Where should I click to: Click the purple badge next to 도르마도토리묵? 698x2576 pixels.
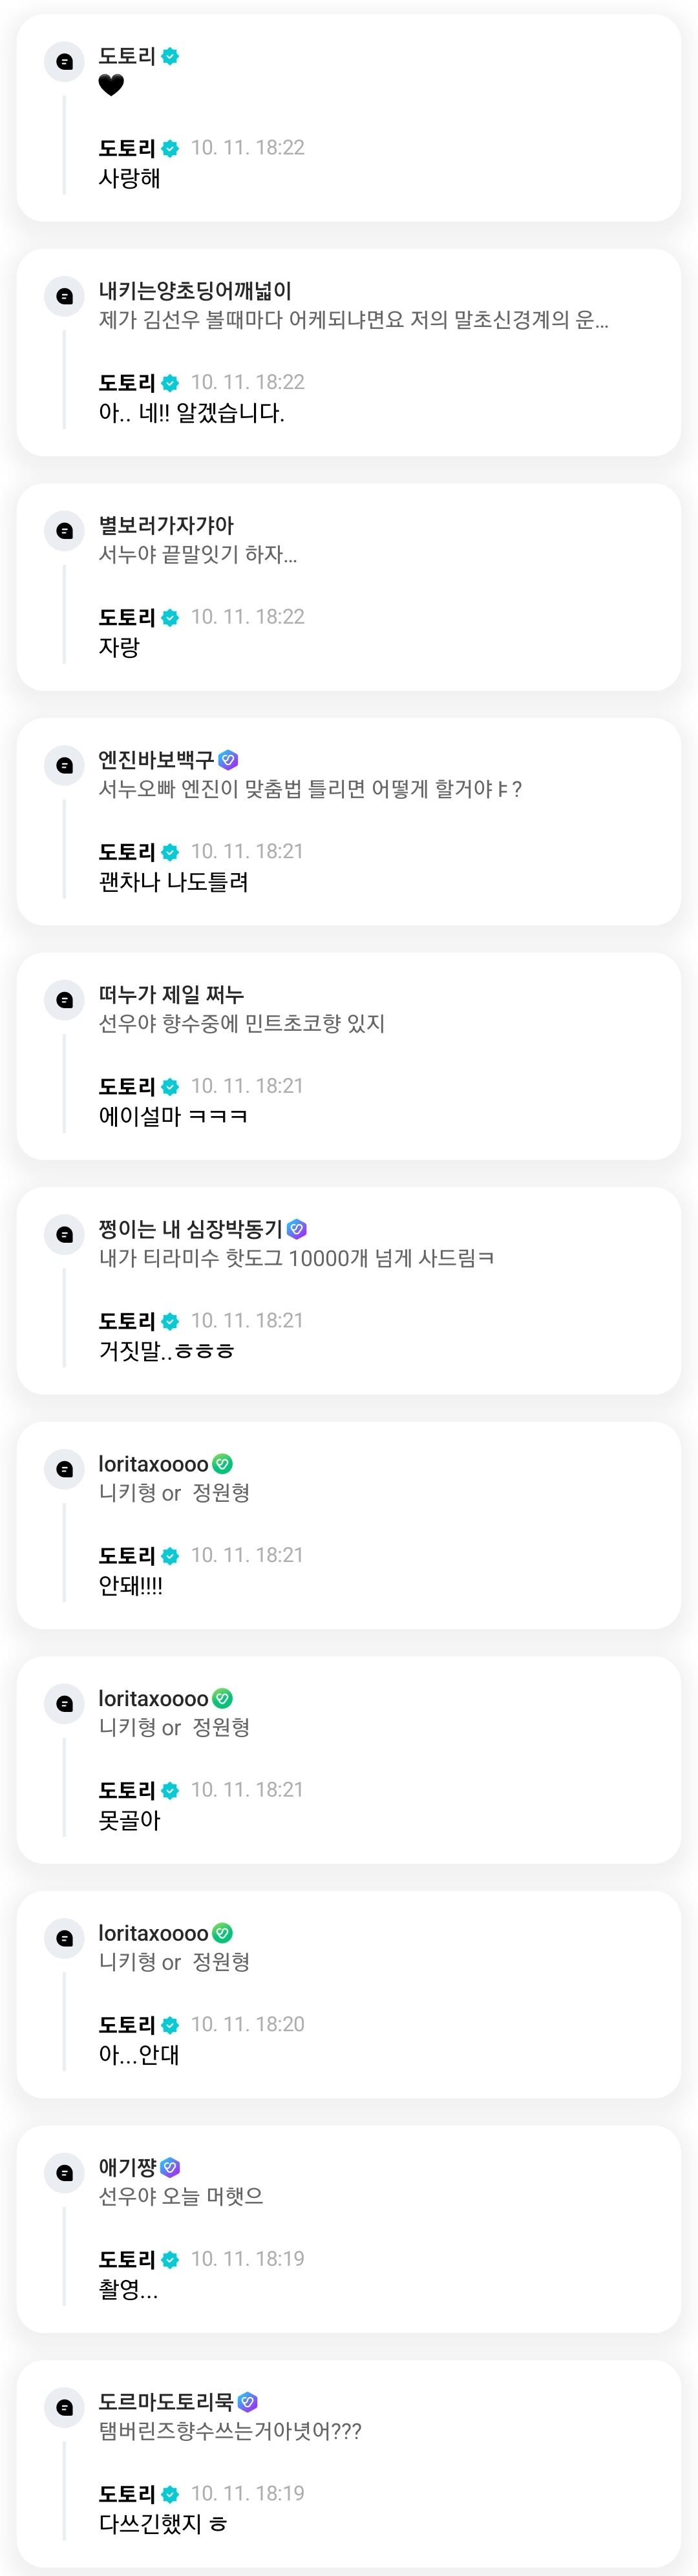(248, 2402)
